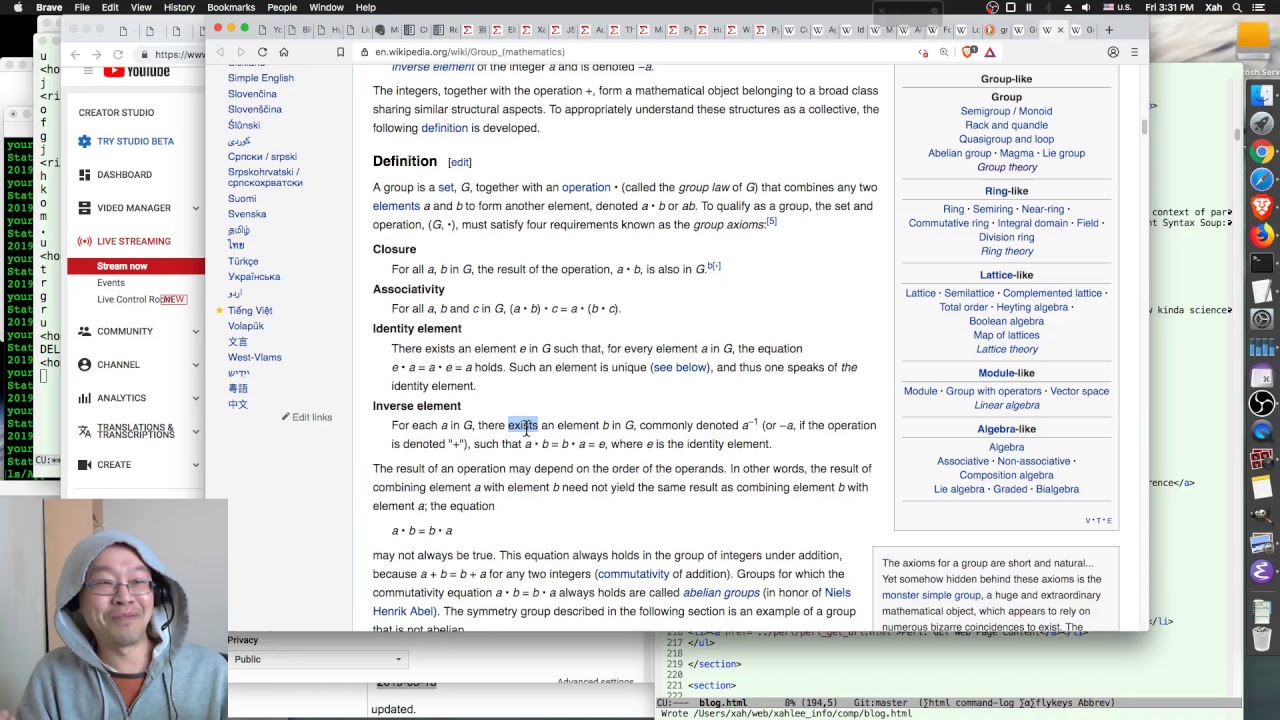Open Terminal from the dock
The image size is (1280, 720).
point(1262,264)
